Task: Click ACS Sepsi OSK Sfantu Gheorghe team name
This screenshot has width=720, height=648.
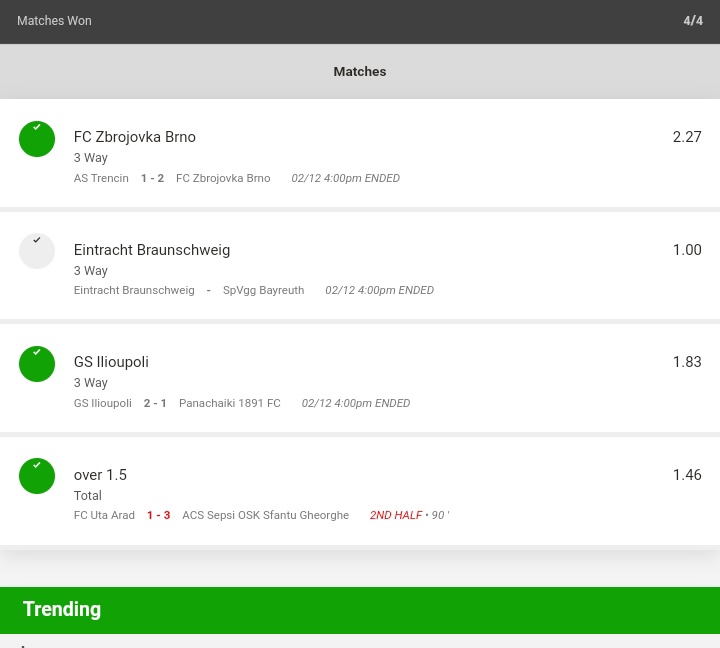Action: click(x=265, y=515)
